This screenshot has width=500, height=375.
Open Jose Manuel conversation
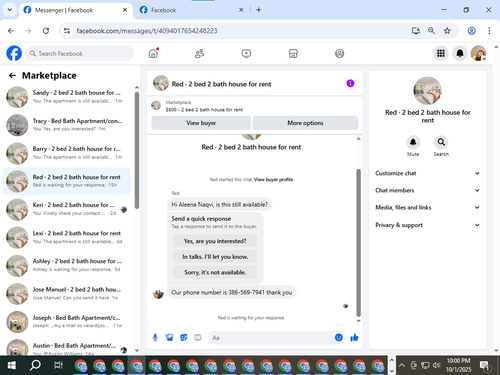tap(67, 293)
